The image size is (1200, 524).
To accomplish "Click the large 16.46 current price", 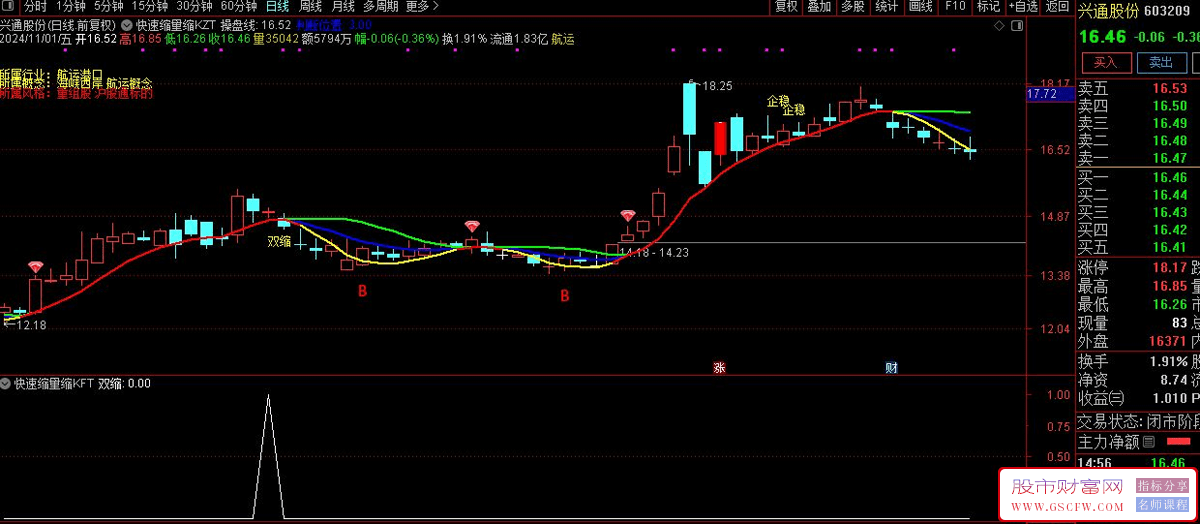I will [1101, 37].
